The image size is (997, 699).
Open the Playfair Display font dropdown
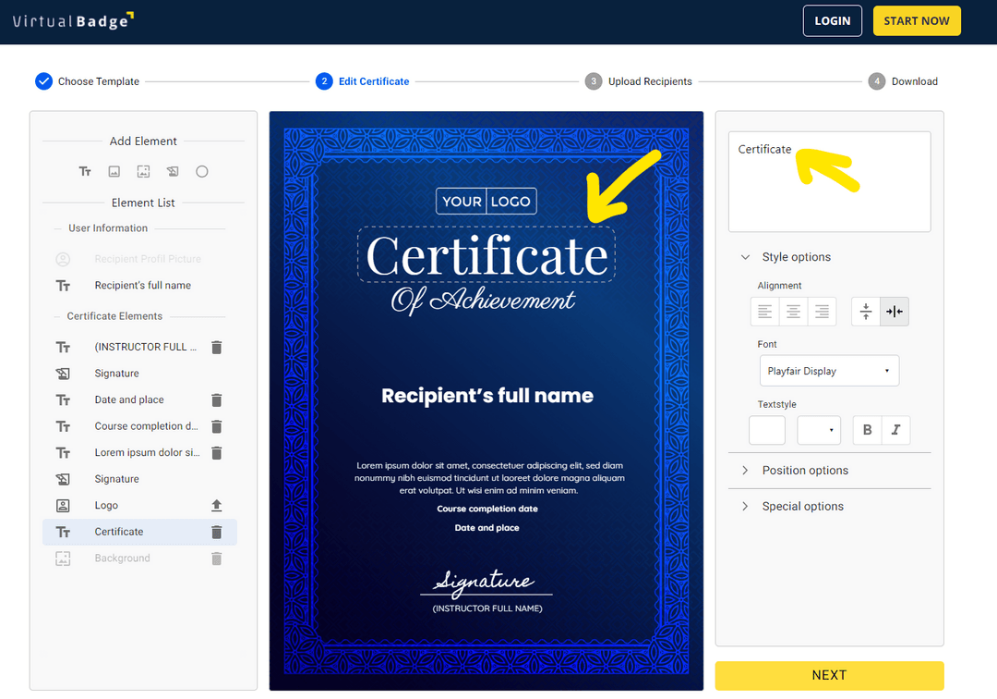click(x=829, y=370)
